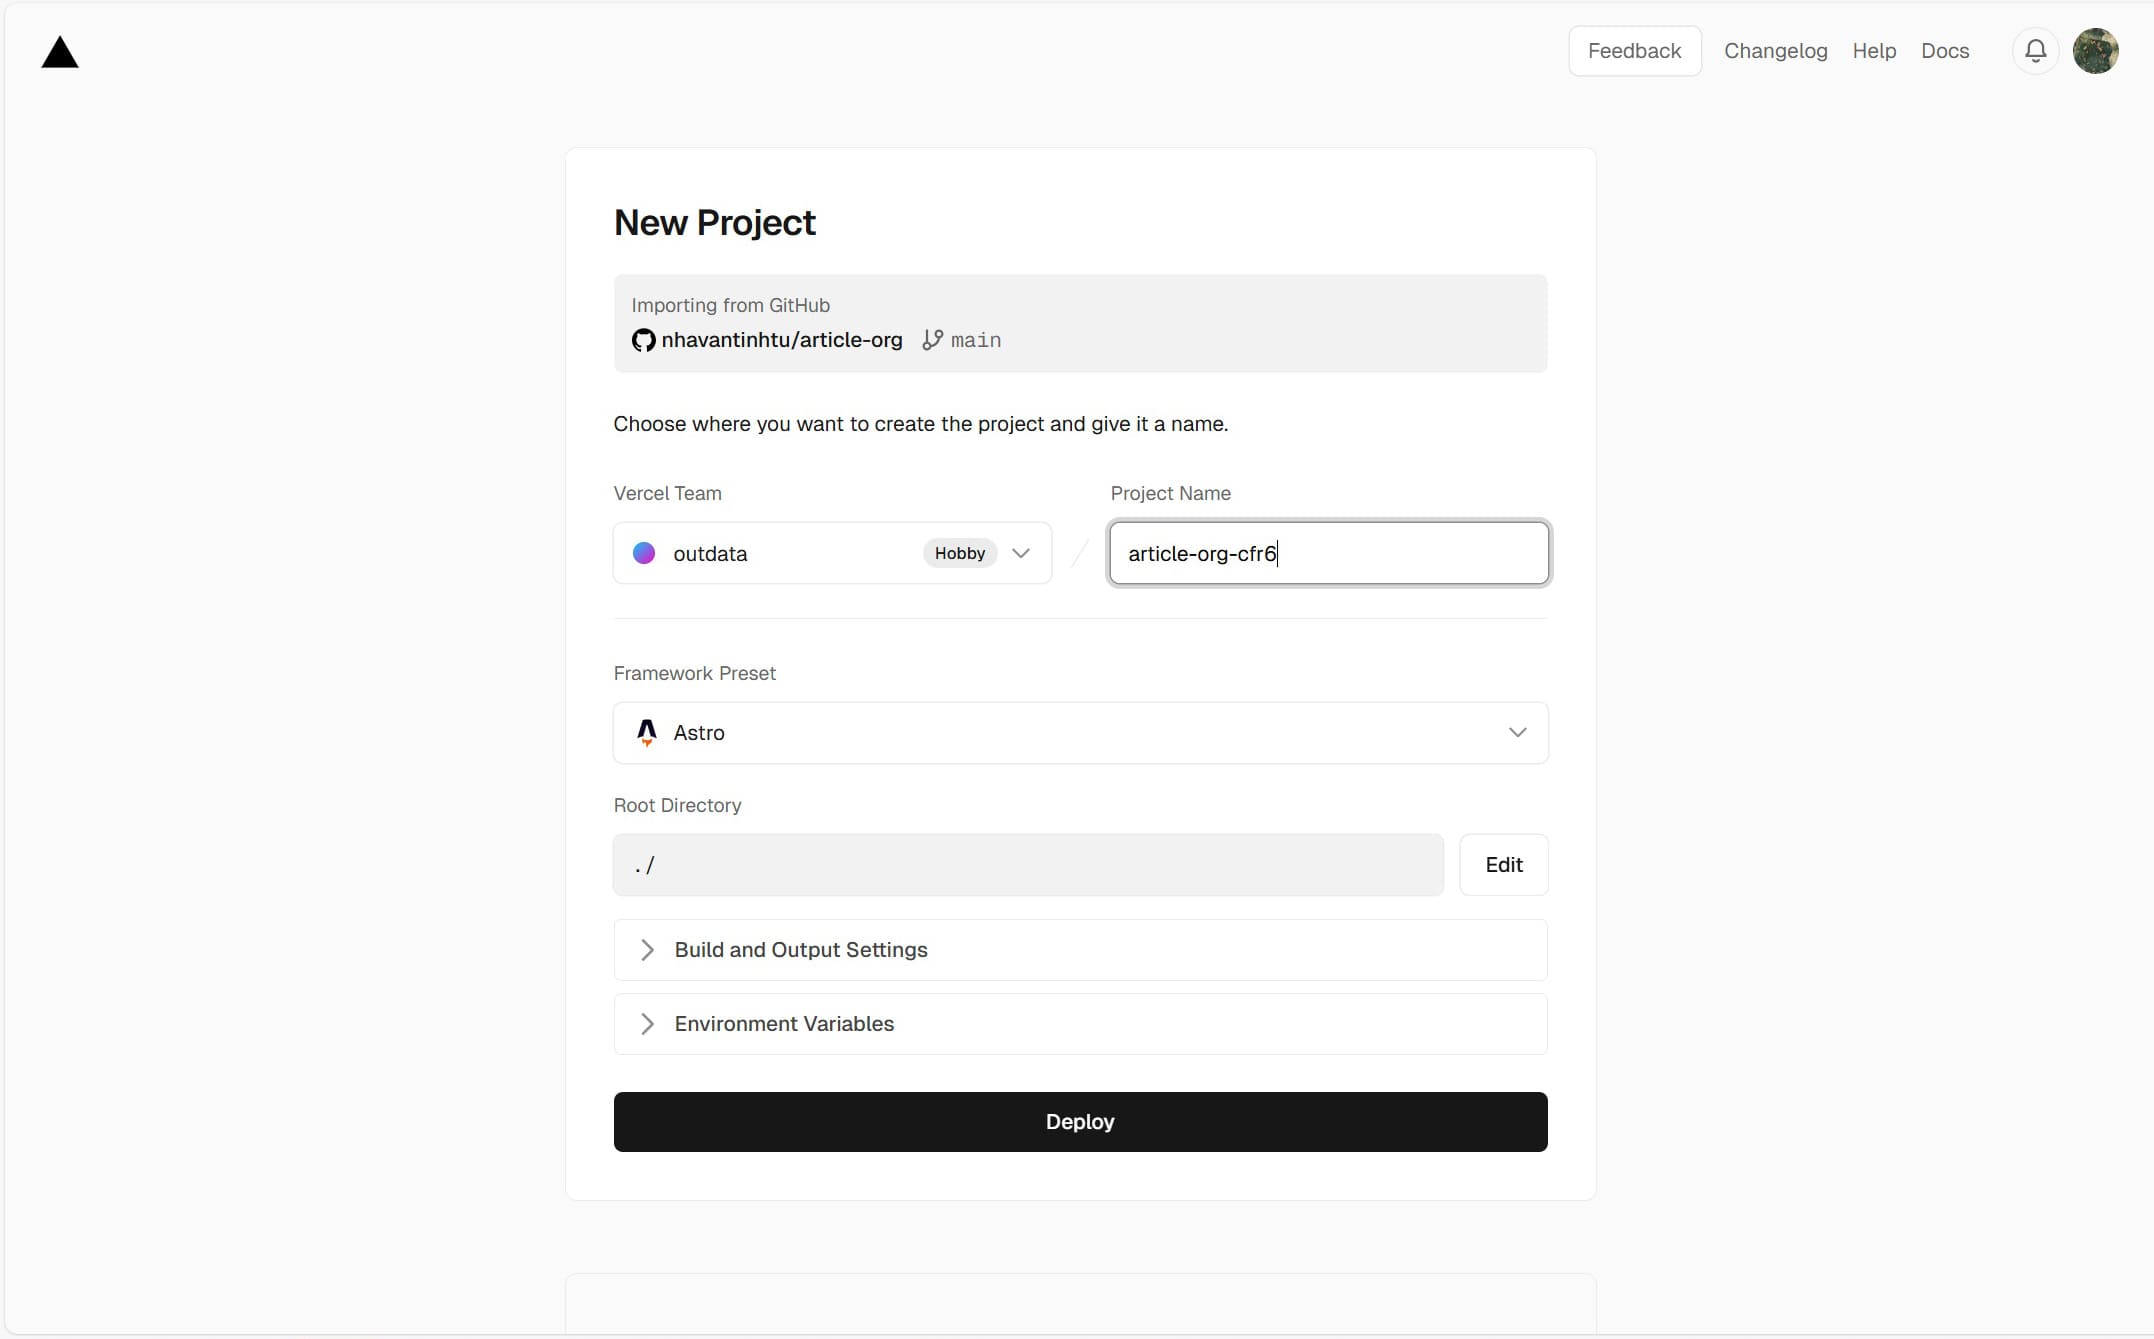This screenshot has width=2154, height=1339.
Task: Click the user avatar profile icon
Action: [x=2095, y=51]
